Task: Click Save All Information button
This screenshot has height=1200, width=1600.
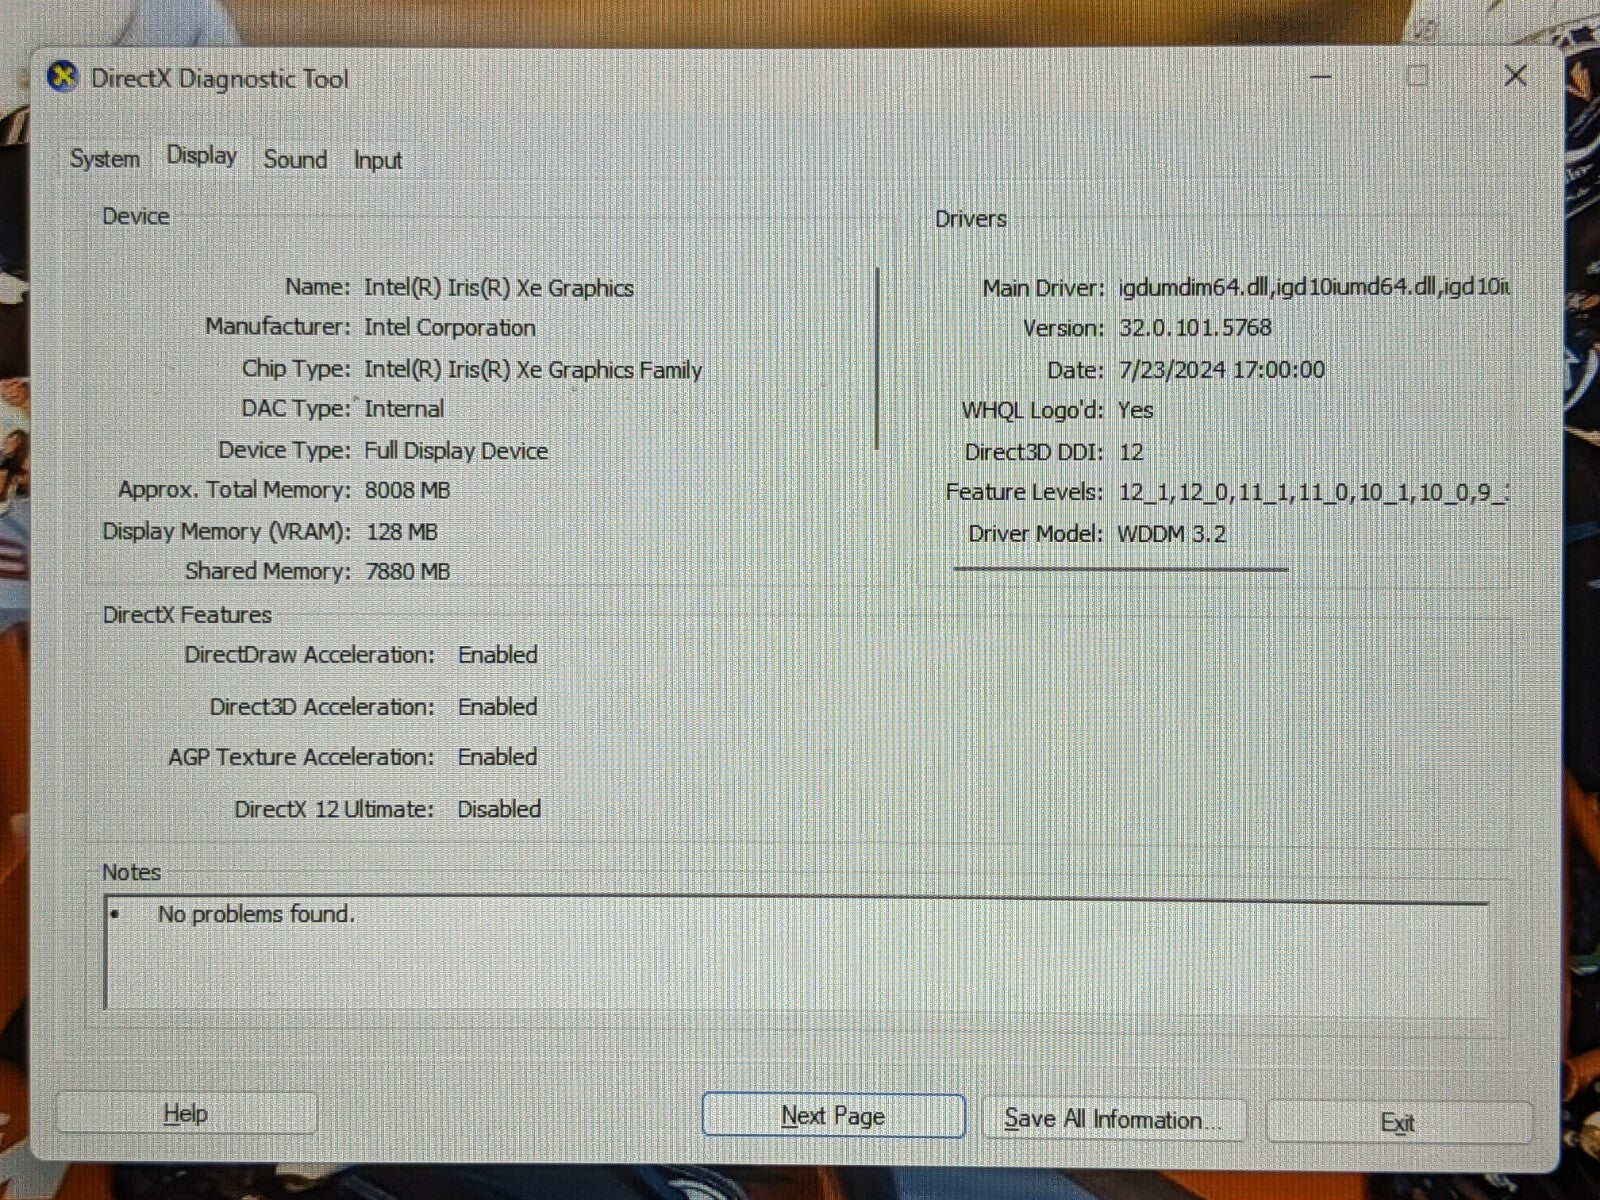Action: point(1113,1119)
